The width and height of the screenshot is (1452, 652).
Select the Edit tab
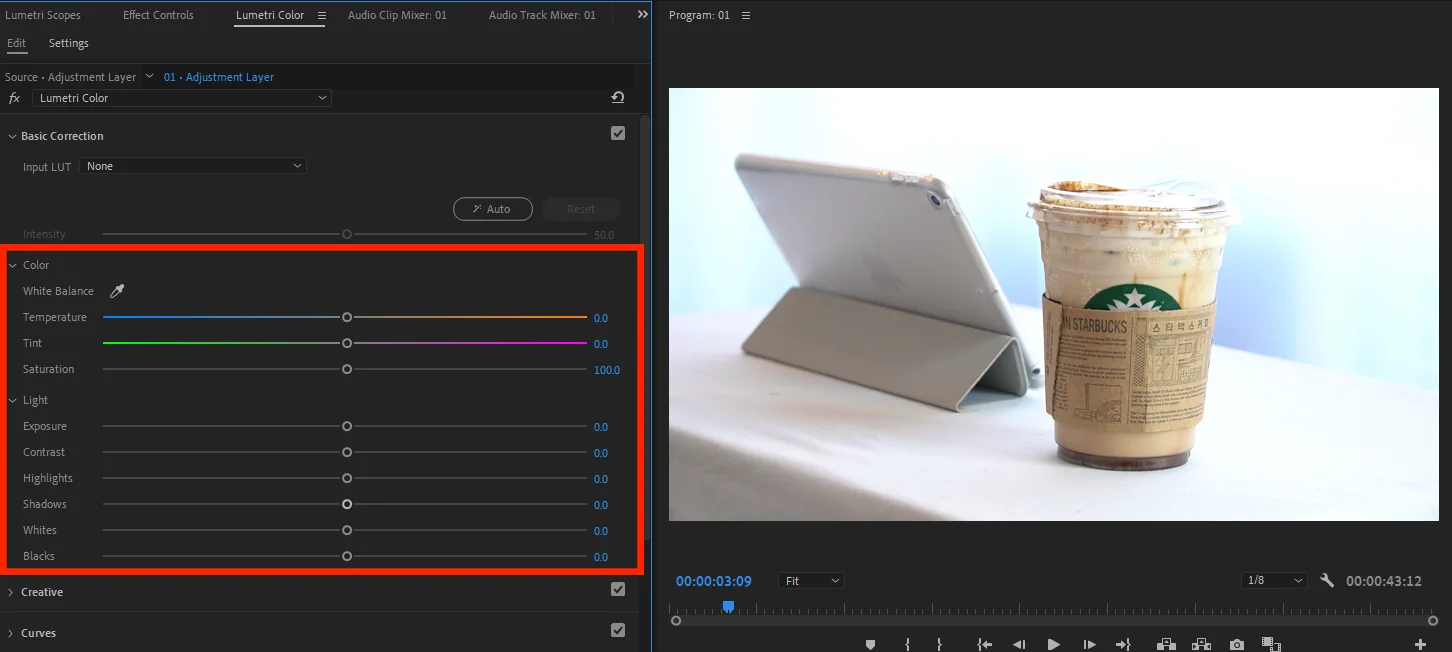point(16,43)
